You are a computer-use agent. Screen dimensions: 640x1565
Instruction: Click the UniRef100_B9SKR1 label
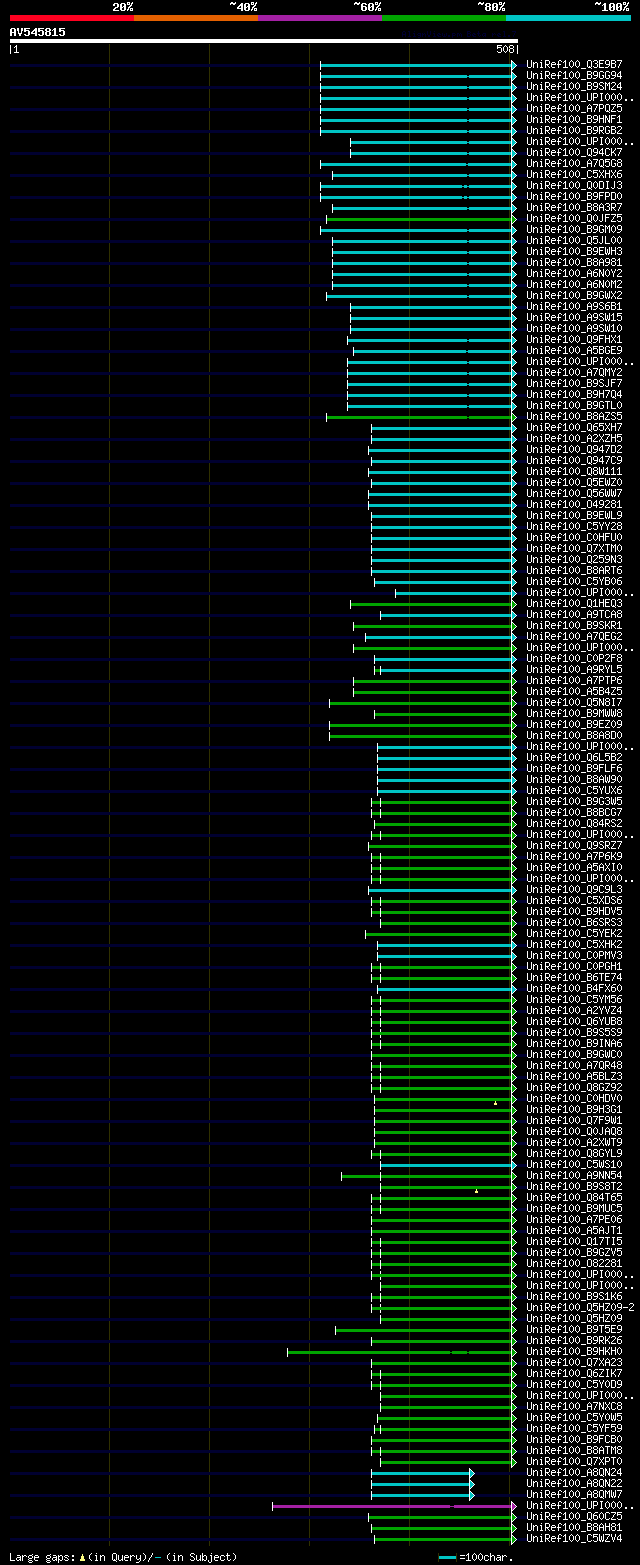[574, 626]
